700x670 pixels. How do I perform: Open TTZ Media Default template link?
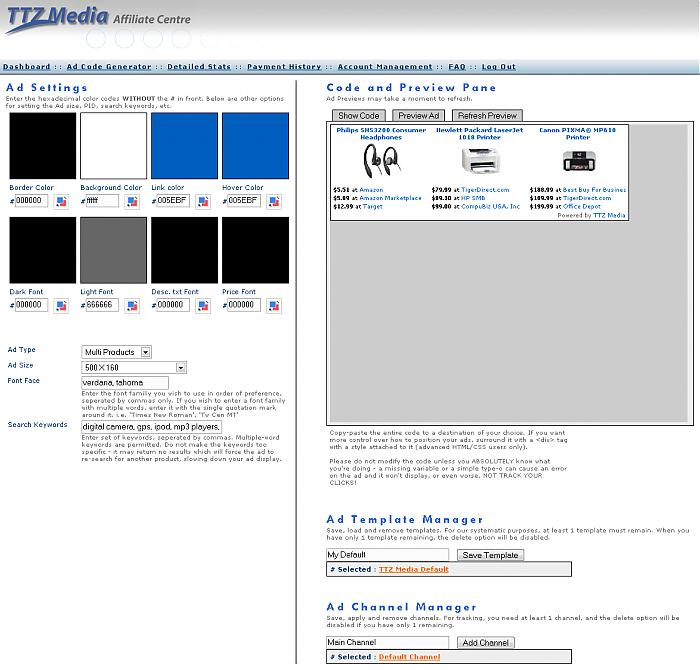413,569
